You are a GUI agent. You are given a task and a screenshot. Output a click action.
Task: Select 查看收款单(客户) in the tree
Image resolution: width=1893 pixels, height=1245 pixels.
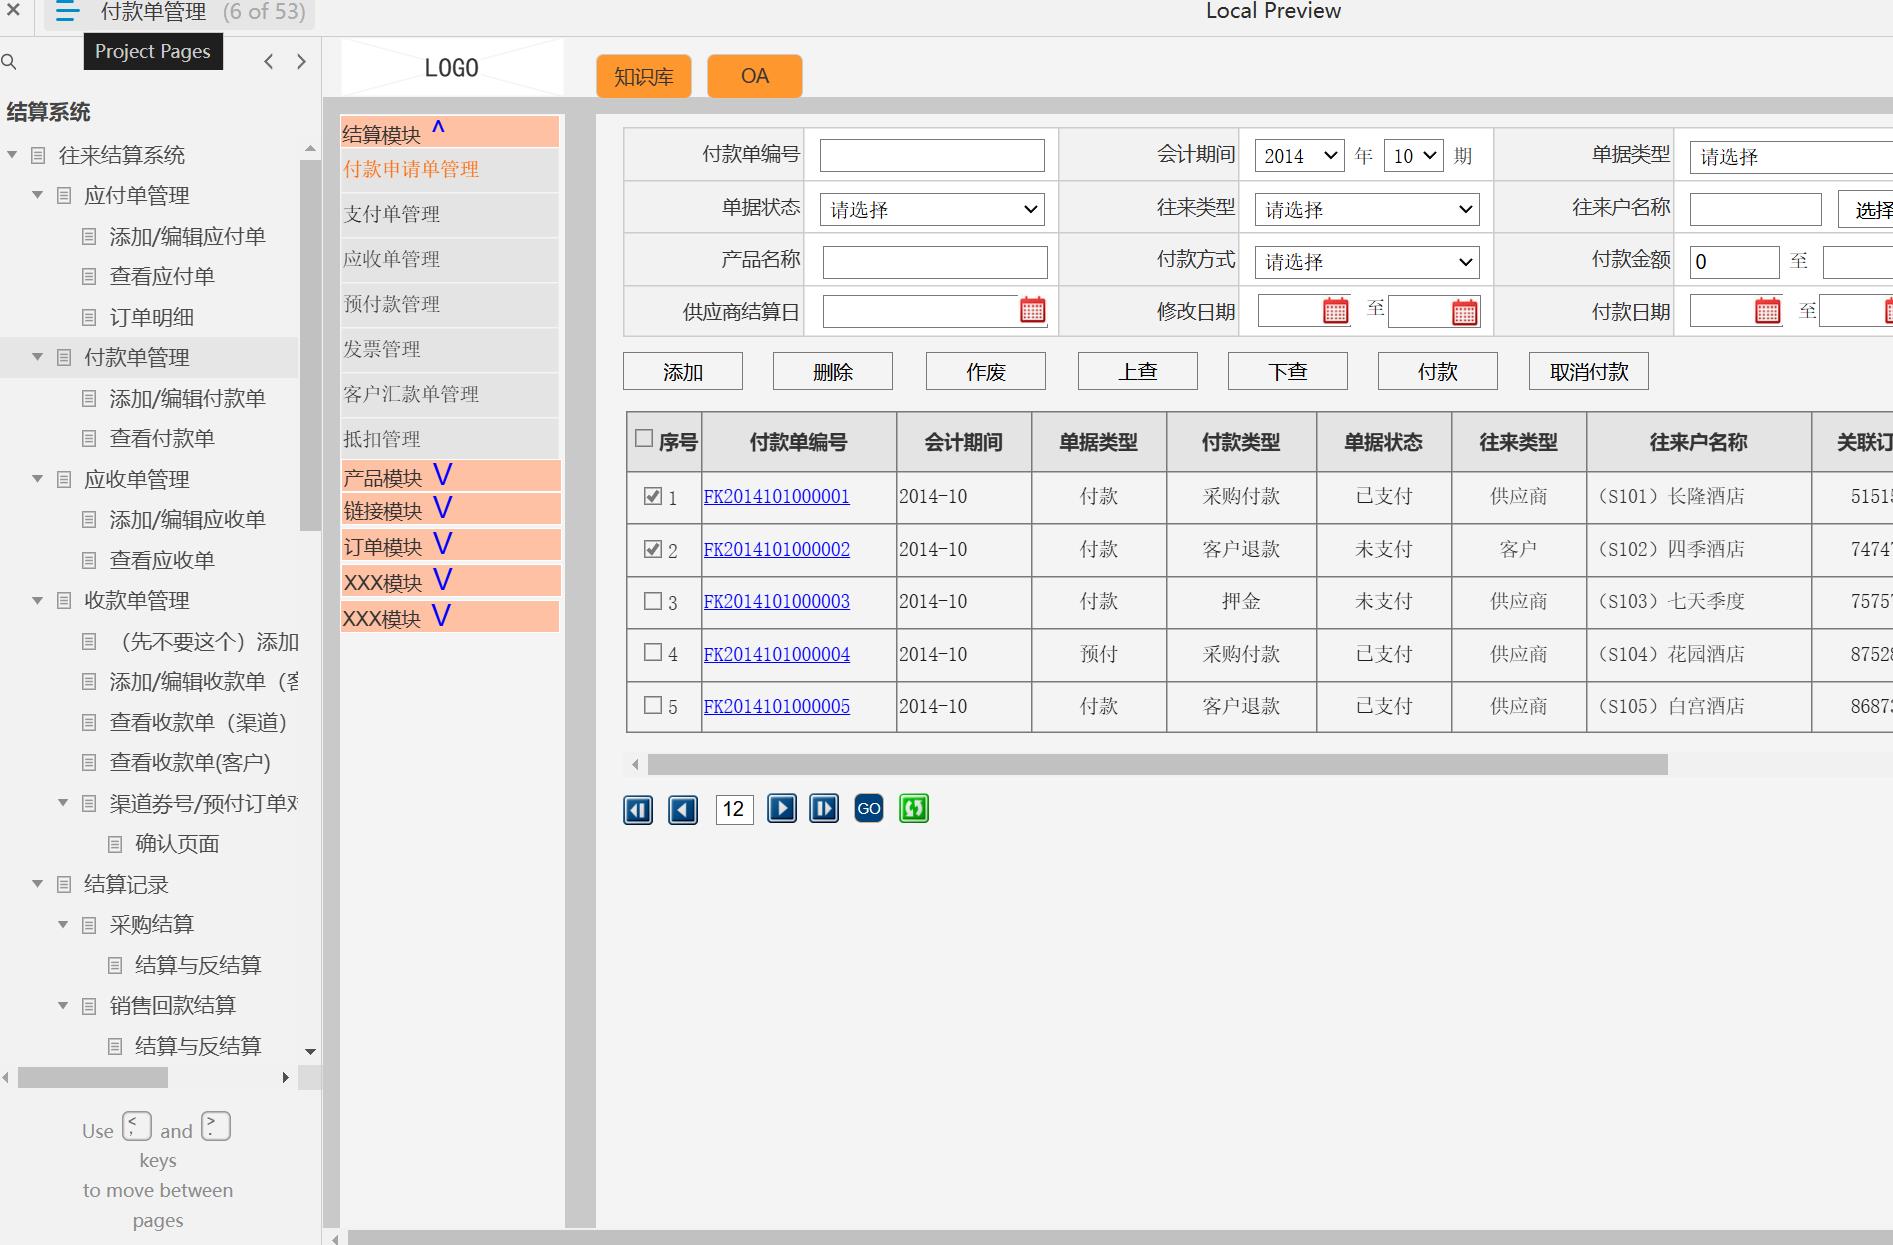pos(190,762)
